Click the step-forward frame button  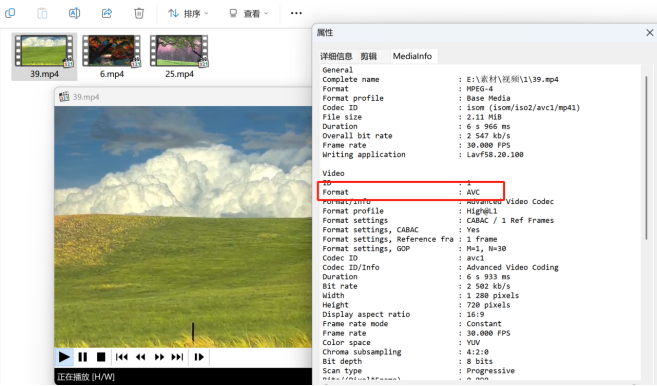tap(199, 357)
